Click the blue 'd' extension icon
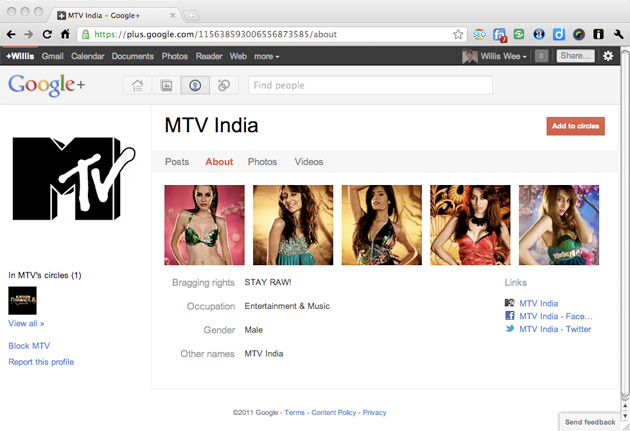 click(558, 35)
